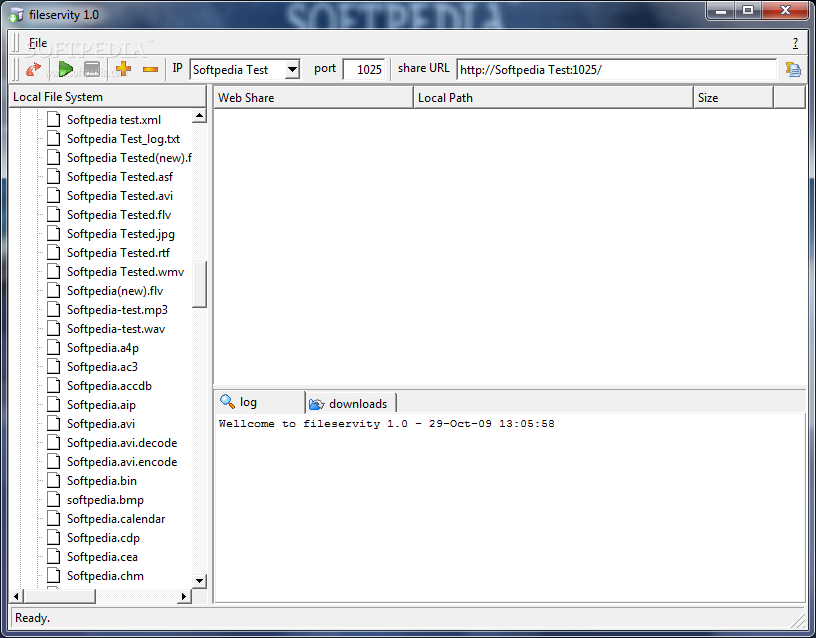Sort by Web Share column header
Image resolution: width=816 pixels, height=638 pixels.
coord(313,98)
